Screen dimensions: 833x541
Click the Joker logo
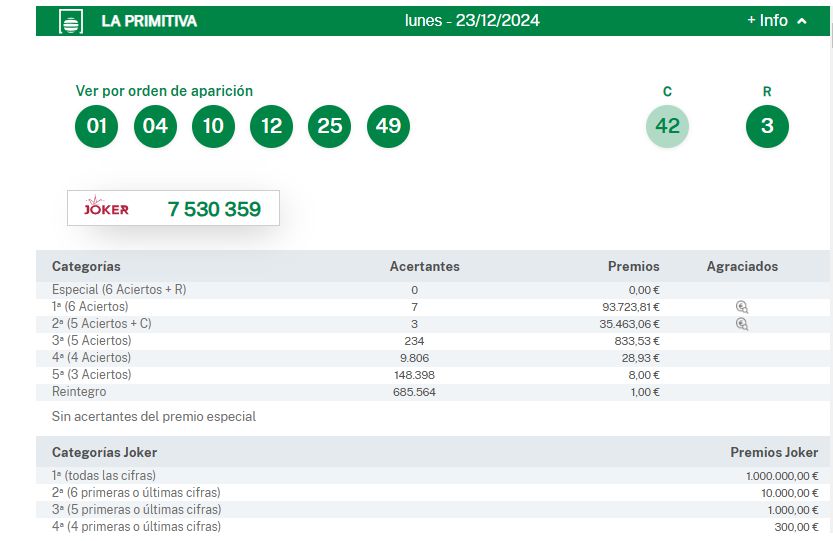tap(106, 206)
